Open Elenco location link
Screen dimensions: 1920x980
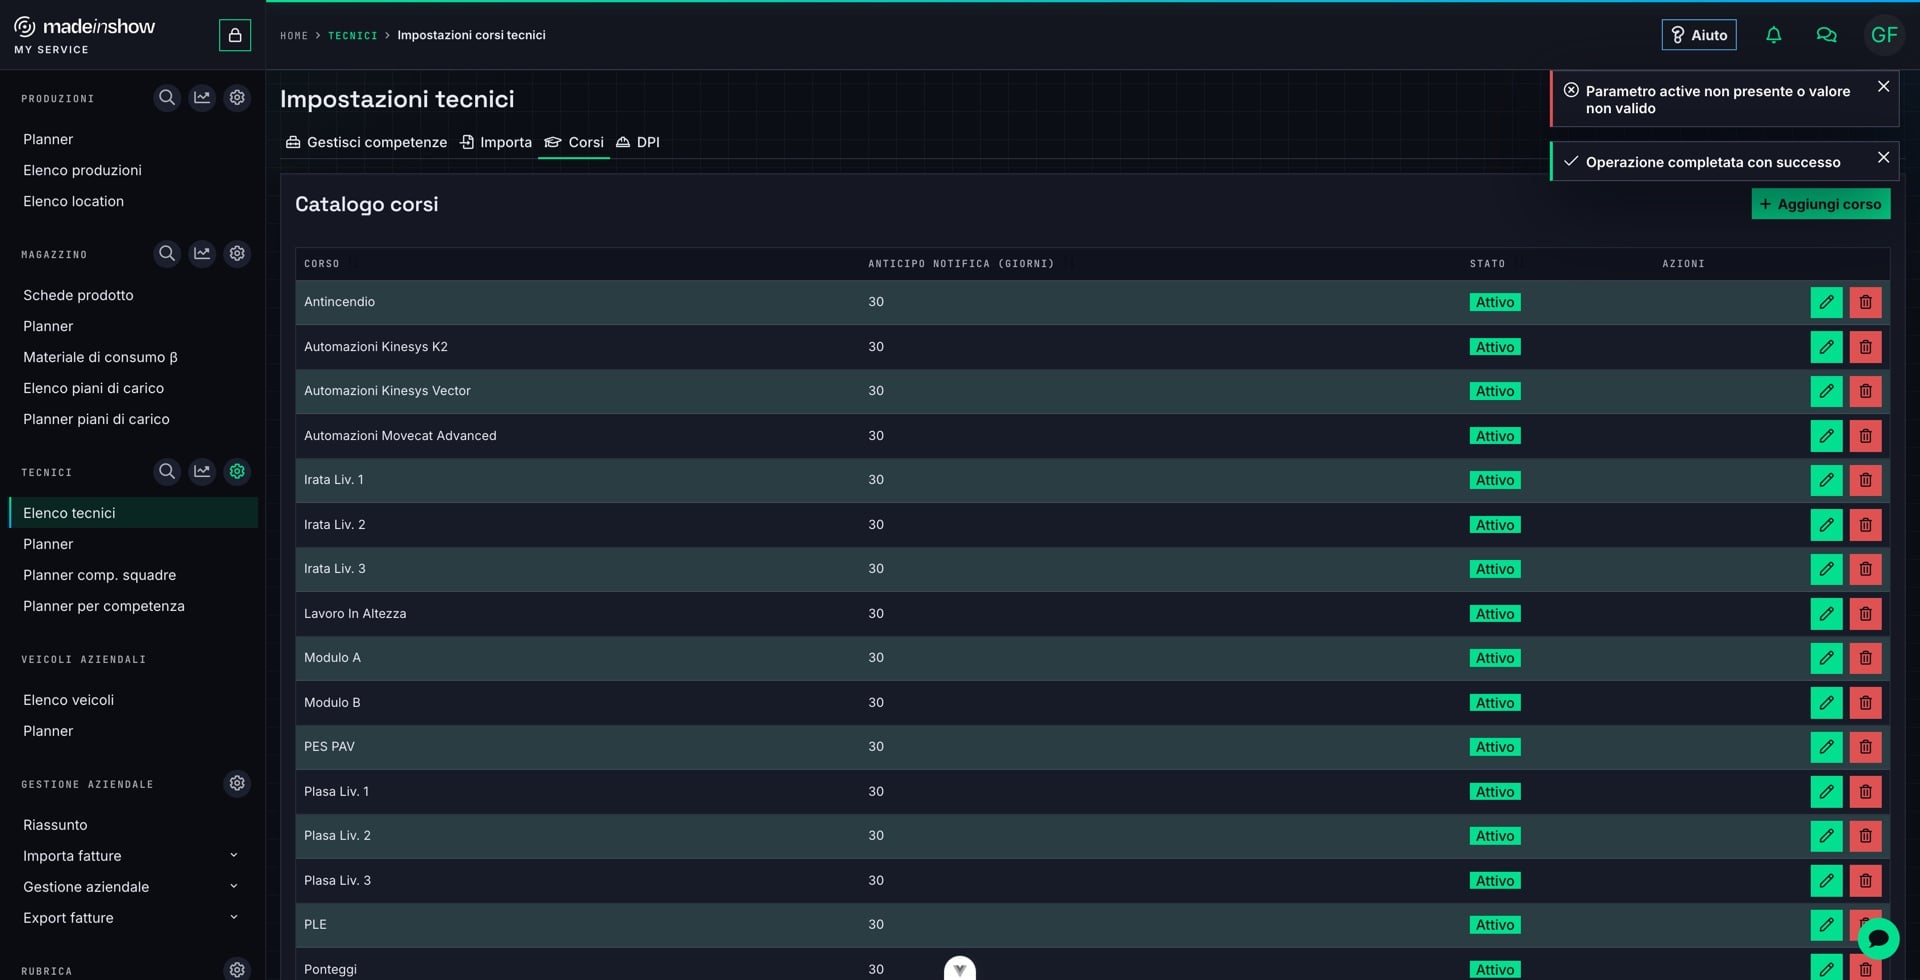coord(73,201)
